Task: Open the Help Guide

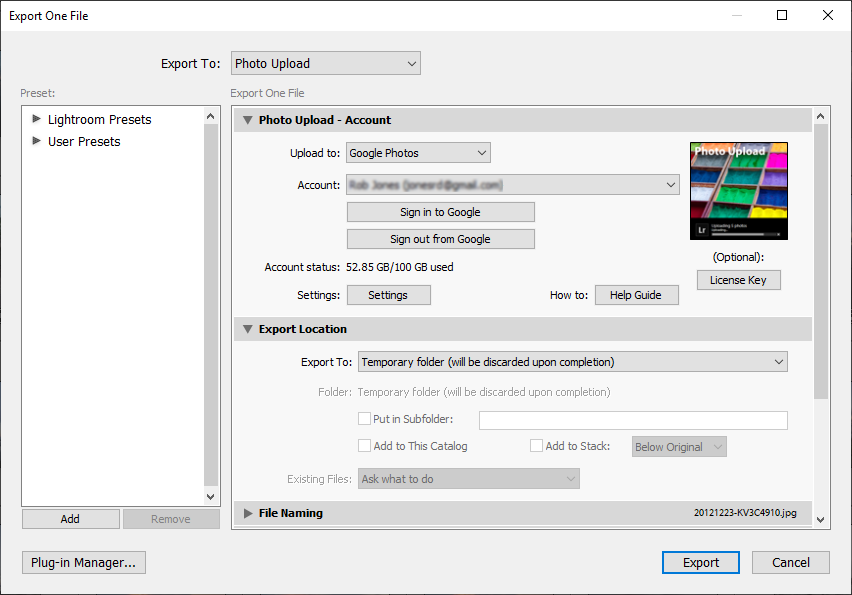Action: click(635, 295)
